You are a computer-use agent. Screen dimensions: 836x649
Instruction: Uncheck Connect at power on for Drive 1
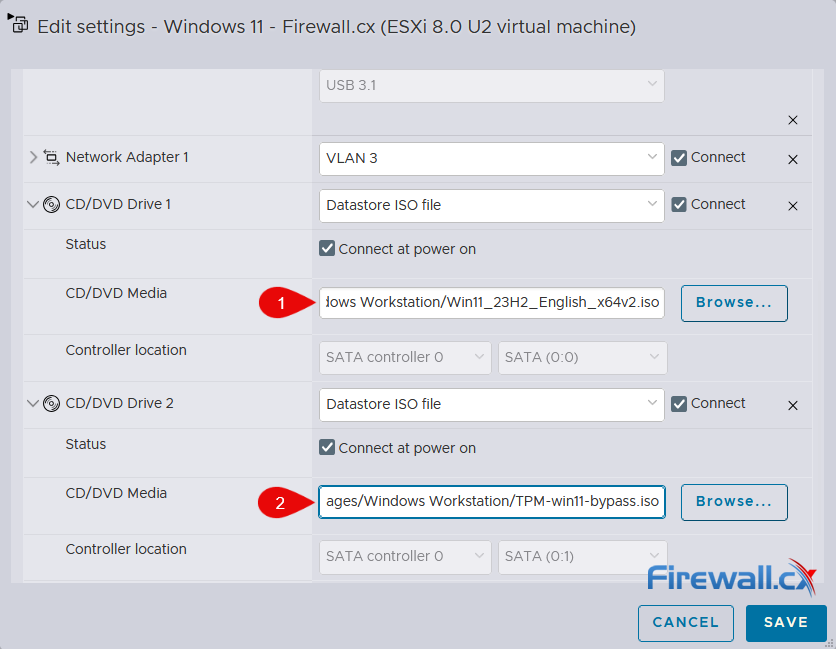(x=327, y=248)
